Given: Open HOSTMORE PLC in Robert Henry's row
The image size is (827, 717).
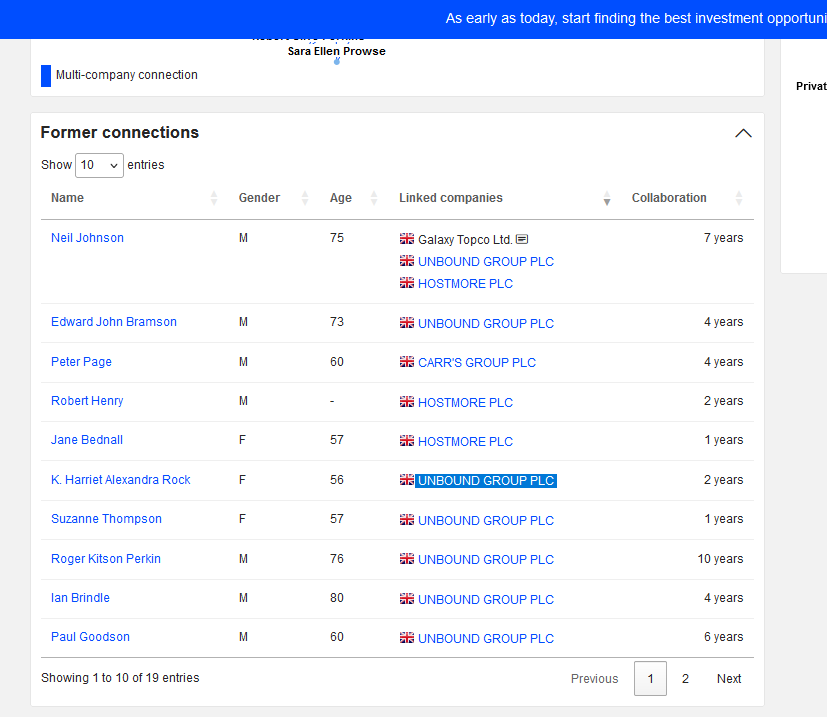Looking at the screenshot, I should [x=465, y=403].
